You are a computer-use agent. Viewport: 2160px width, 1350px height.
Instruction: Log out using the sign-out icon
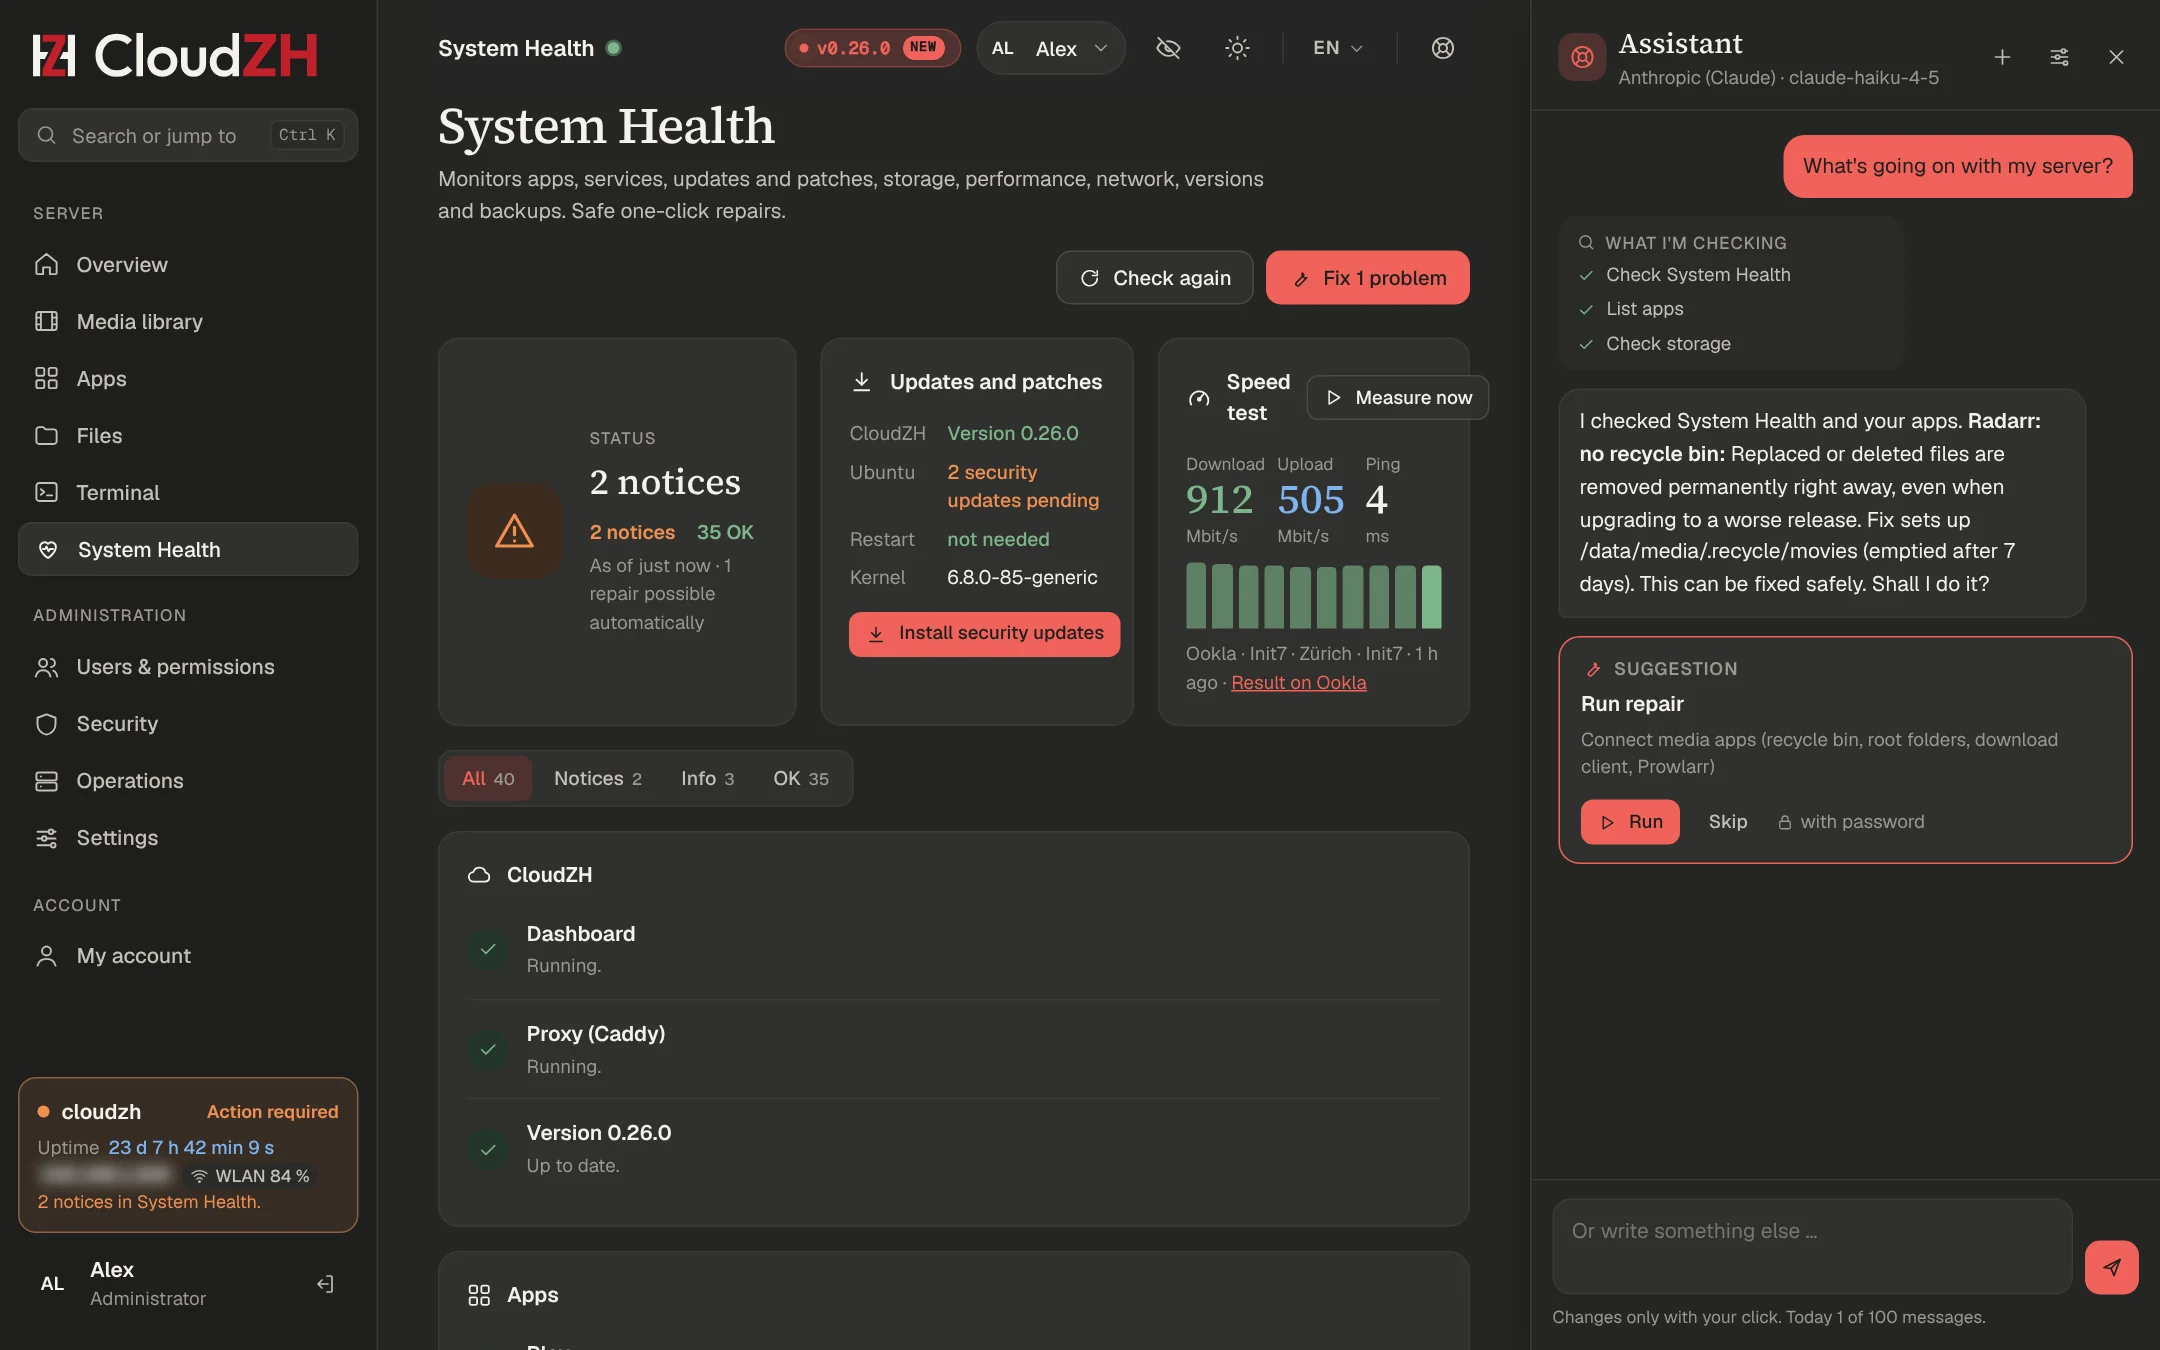tap(325, 1284)
